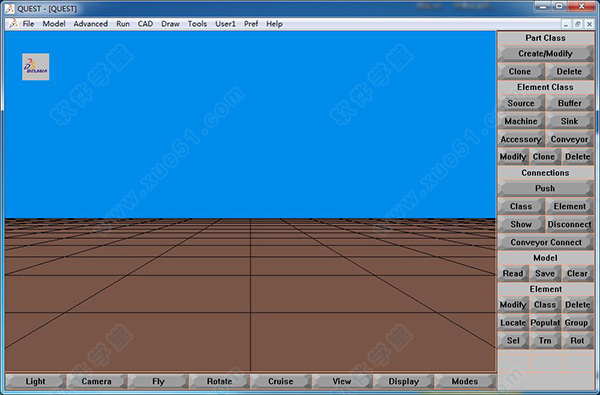The width and height of the screenshot is (600, 395).
Task: Restore the inner document window
Action: coord(578,24)
